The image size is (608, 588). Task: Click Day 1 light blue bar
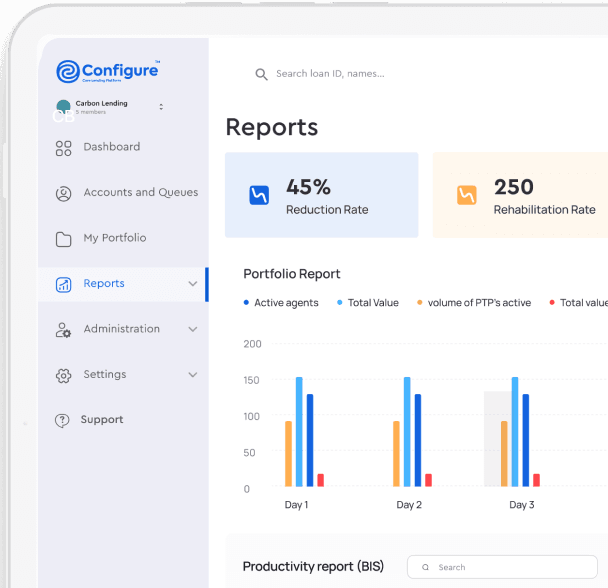tap(299, 432)
